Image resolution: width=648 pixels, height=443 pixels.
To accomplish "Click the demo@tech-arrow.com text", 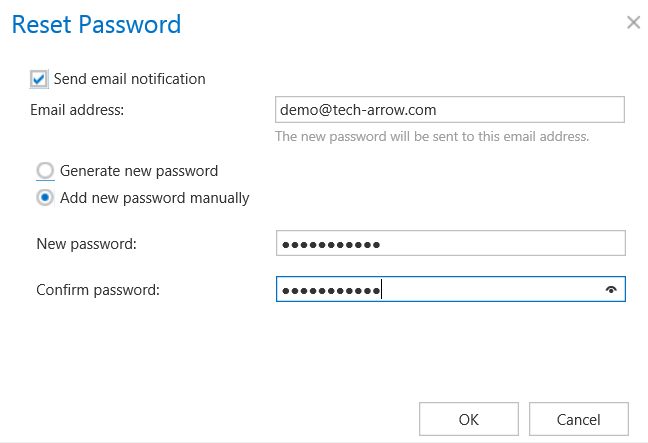I will [x=359, y=109].
